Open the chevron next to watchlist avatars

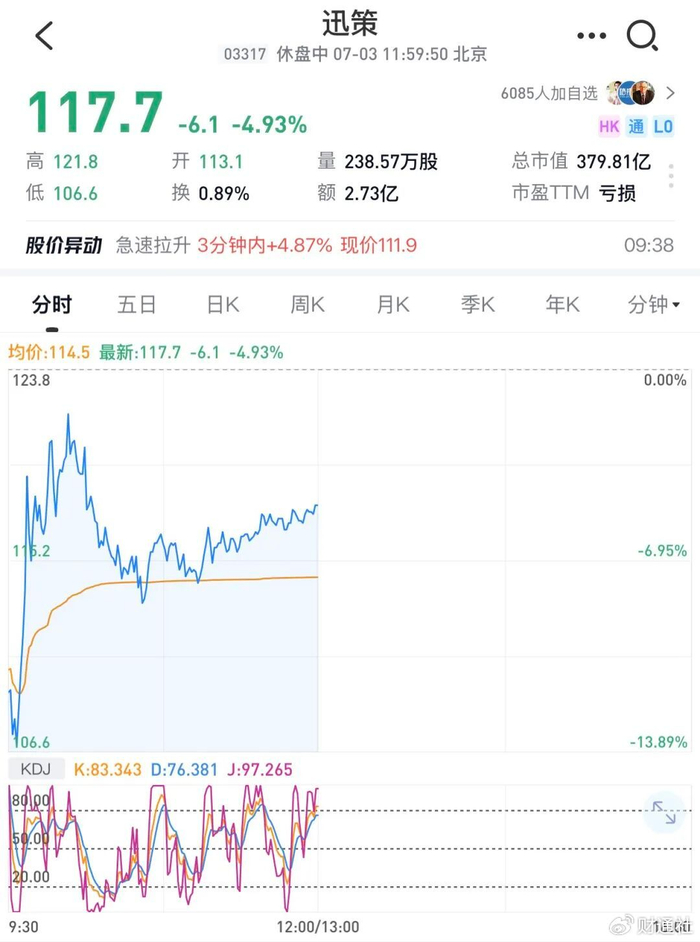[x=671, y=93]
